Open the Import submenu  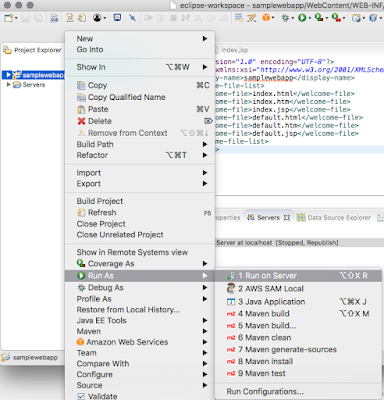140,173
